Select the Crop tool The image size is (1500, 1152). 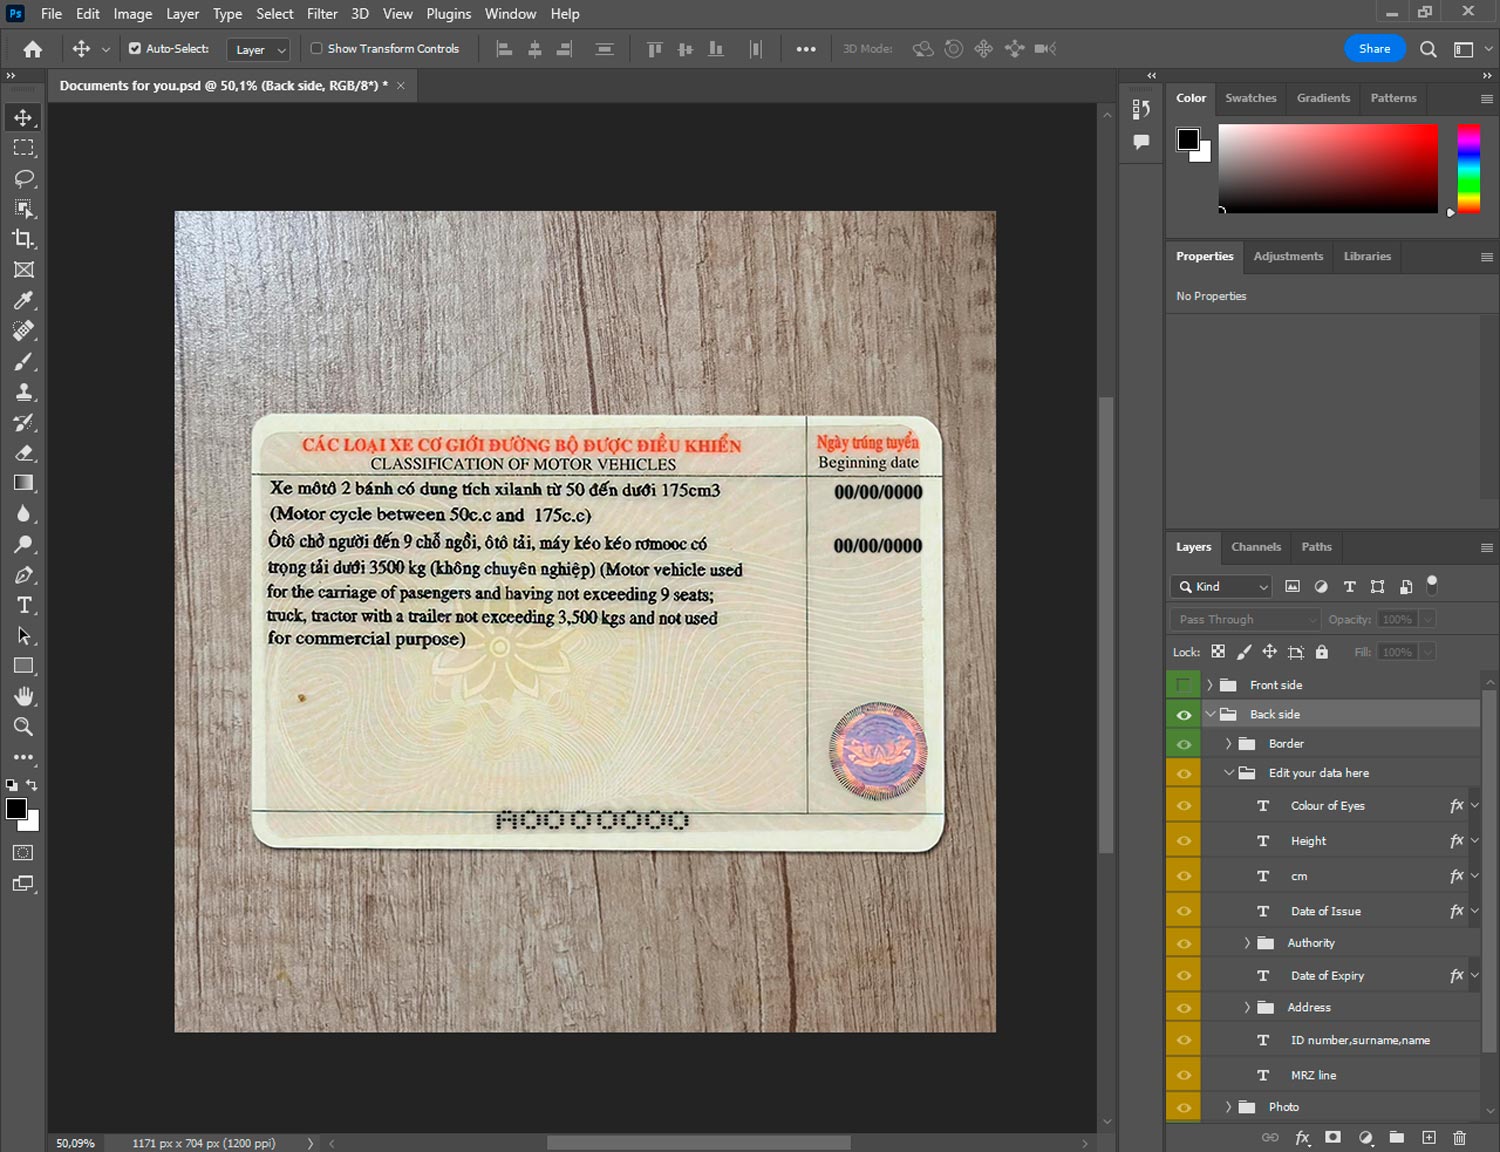coord(23,239)
